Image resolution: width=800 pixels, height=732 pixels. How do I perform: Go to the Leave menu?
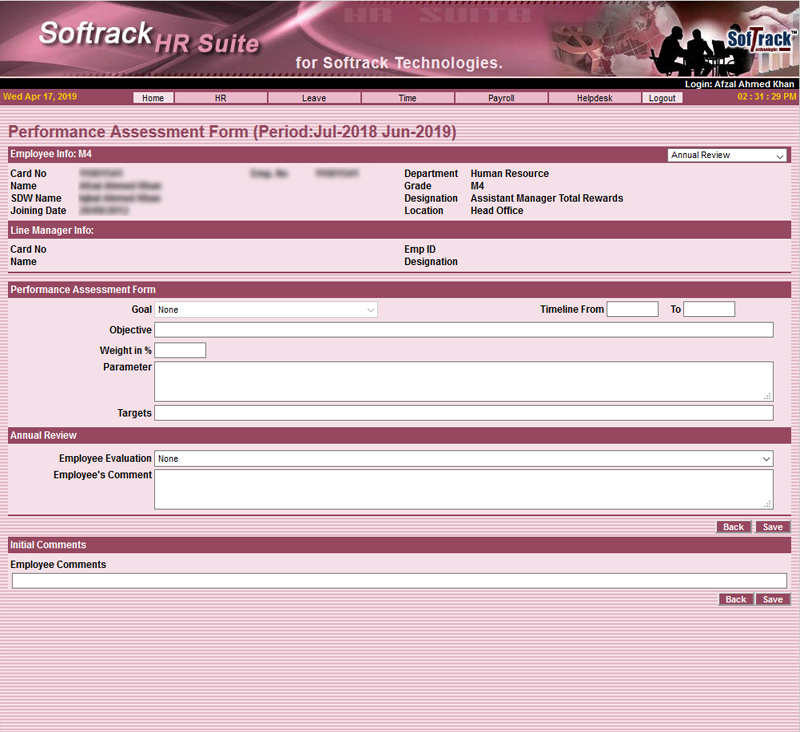(x=313, y=98)
